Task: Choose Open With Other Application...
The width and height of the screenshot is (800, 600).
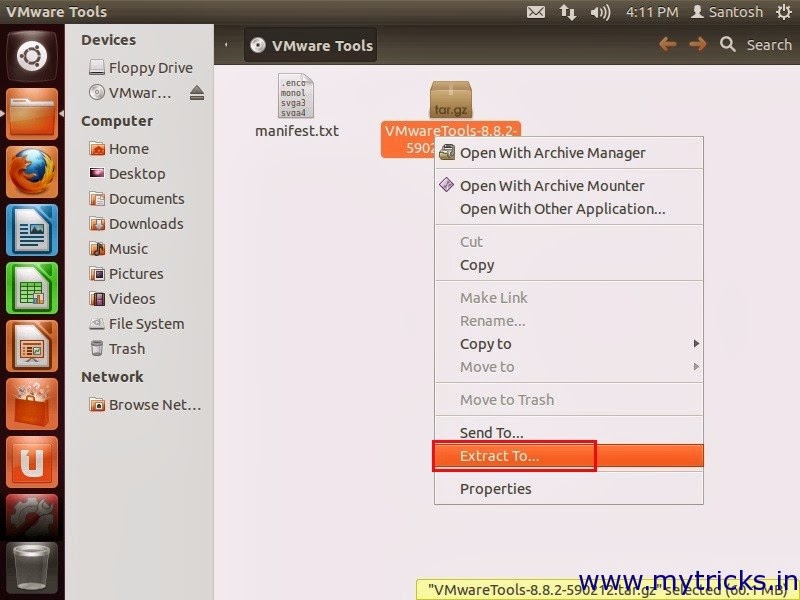Action: pos(568,209)
